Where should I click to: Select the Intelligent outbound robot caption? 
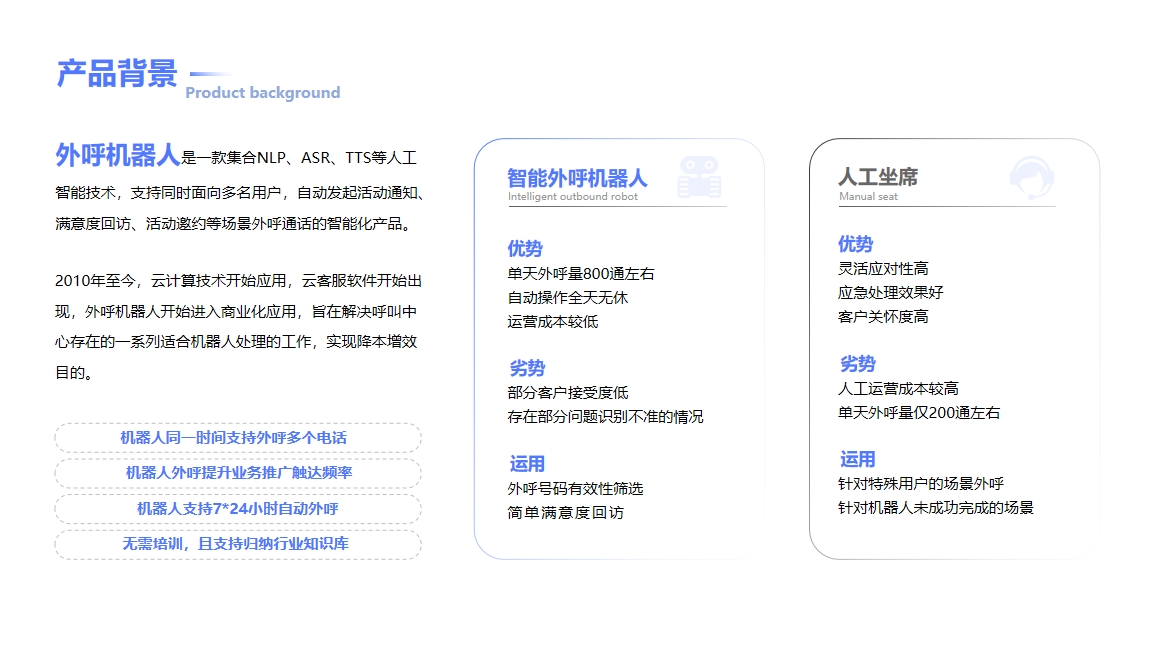pyautogui.click(x=573, y=196)
